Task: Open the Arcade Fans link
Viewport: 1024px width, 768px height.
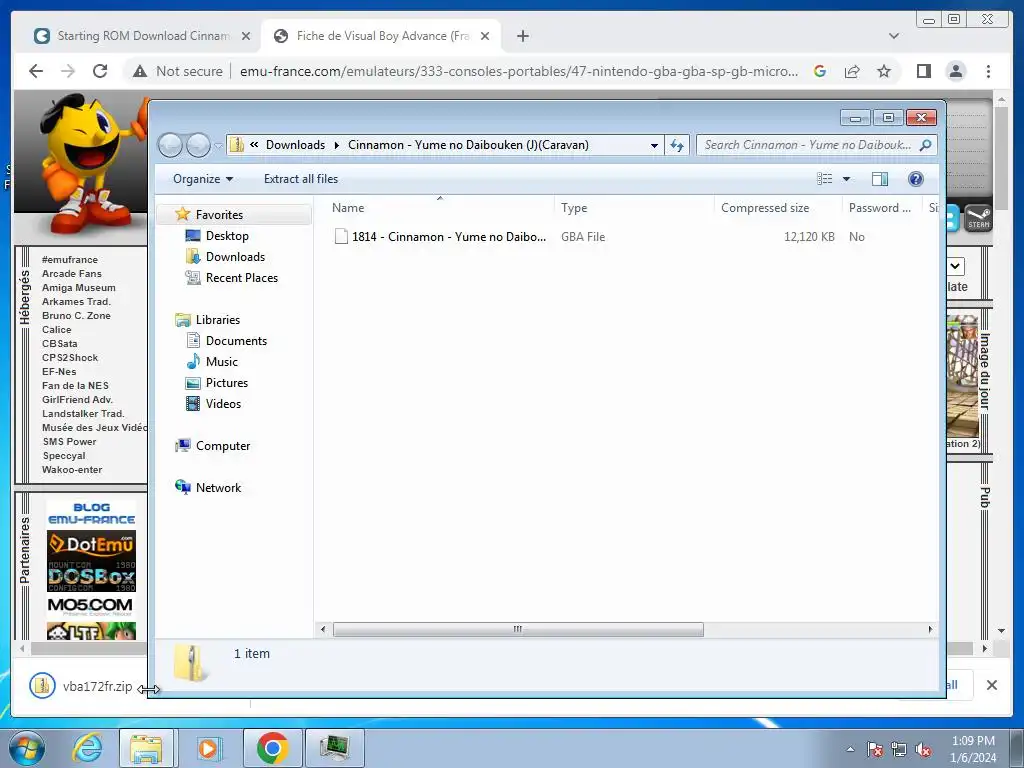Action: 72,274
